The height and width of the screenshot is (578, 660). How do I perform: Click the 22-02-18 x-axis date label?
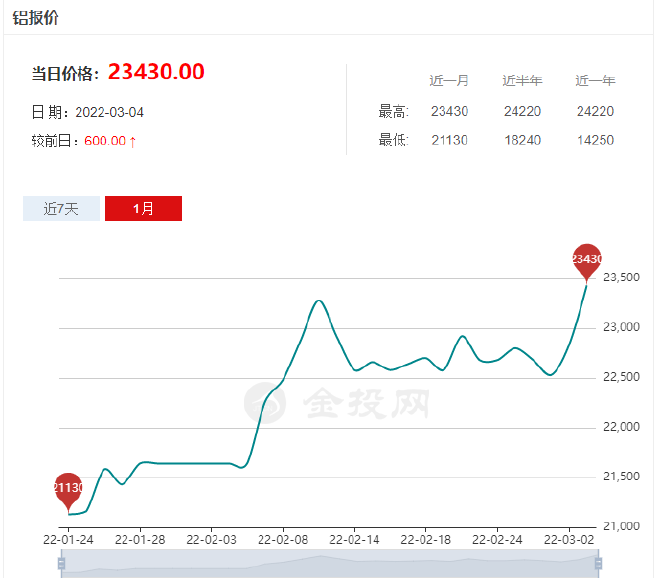tap(426, 538)
